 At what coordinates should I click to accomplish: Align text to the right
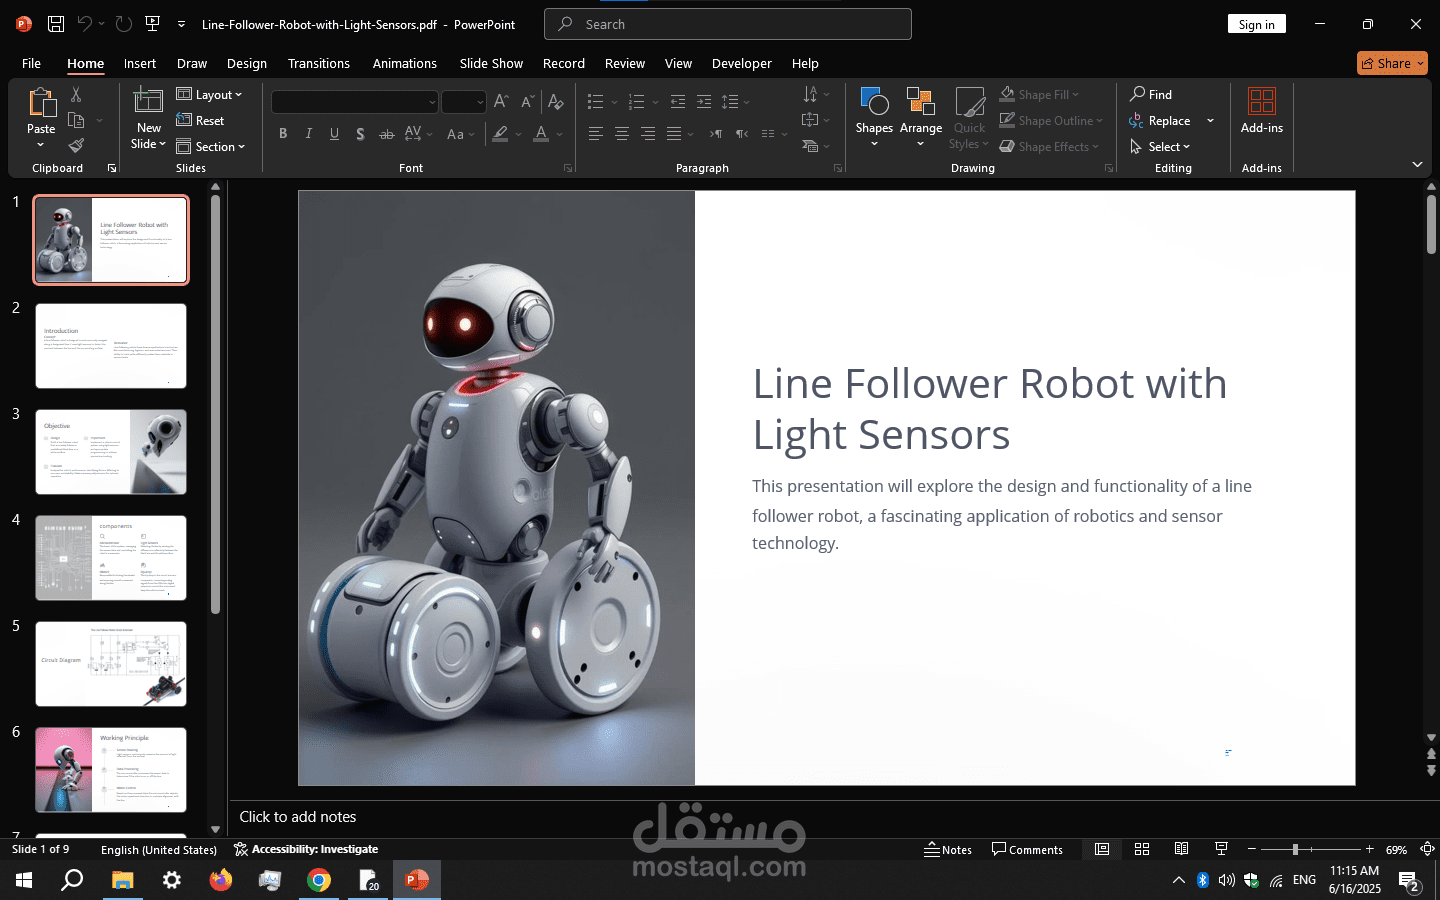point(648,134)
